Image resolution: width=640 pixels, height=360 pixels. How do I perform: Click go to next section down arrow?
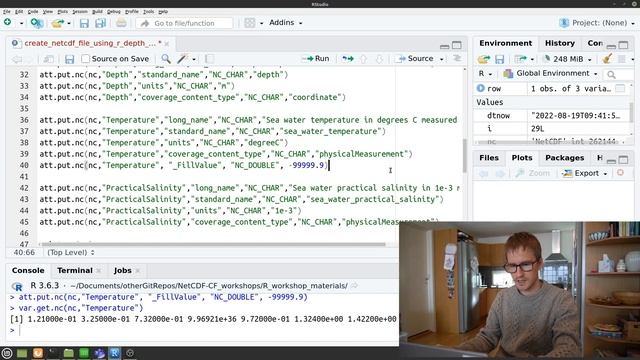[x=380, y=59]
